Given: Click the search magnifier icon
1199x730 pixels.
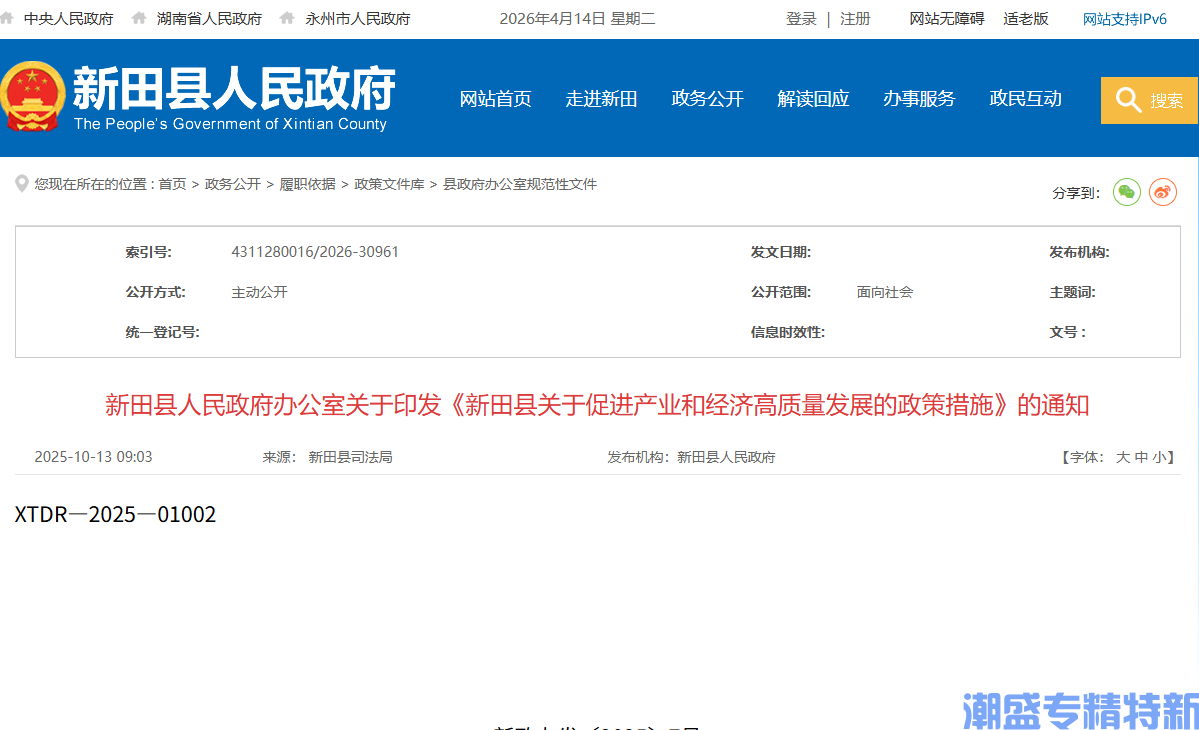Looking at the screenshot, I should (1129, 100).
